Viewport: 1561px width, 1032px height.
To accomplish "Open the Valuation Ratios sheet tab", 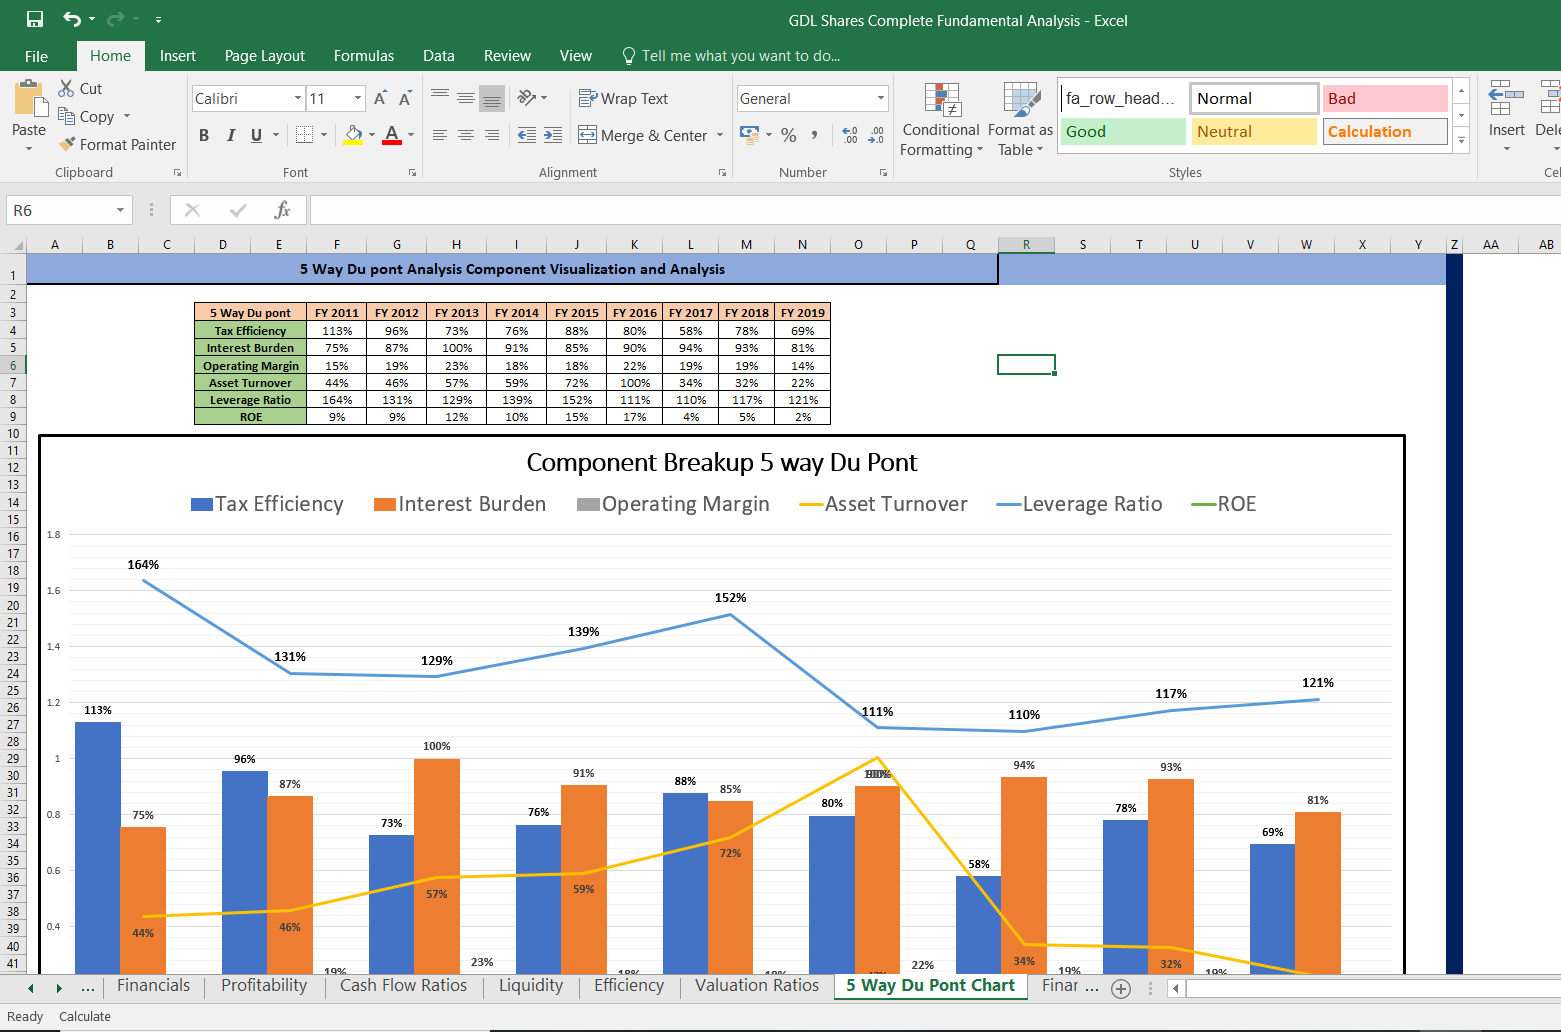I will click(x=757, y=985).
